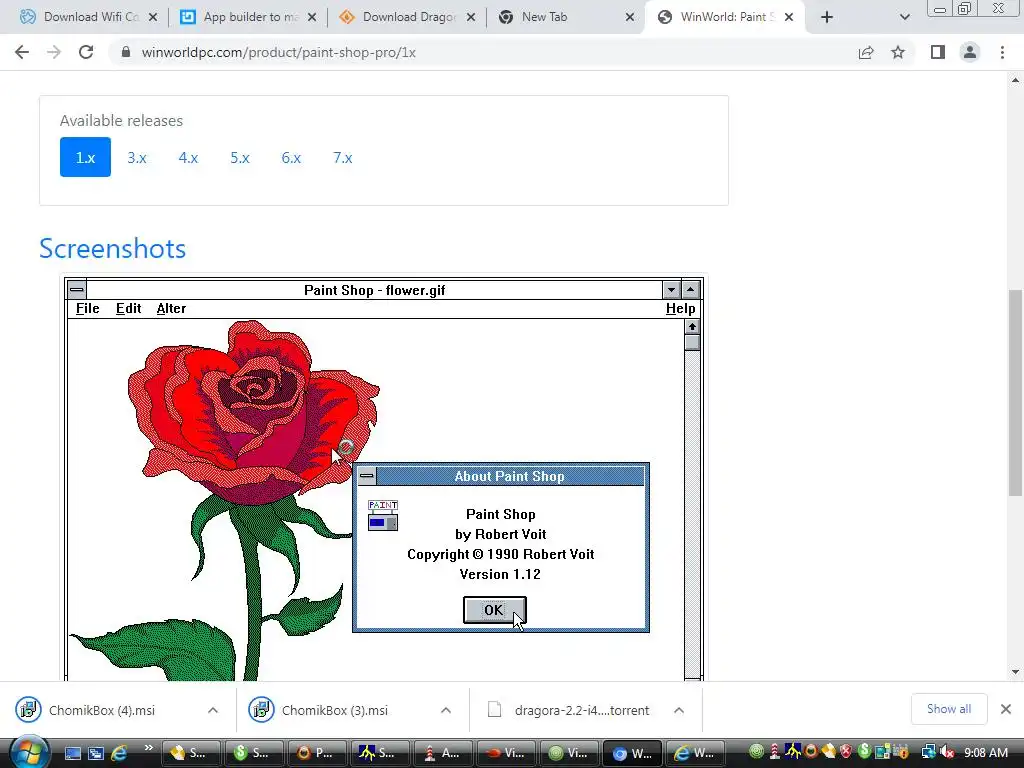Expand the tab search chevron

tap(904, 17)
